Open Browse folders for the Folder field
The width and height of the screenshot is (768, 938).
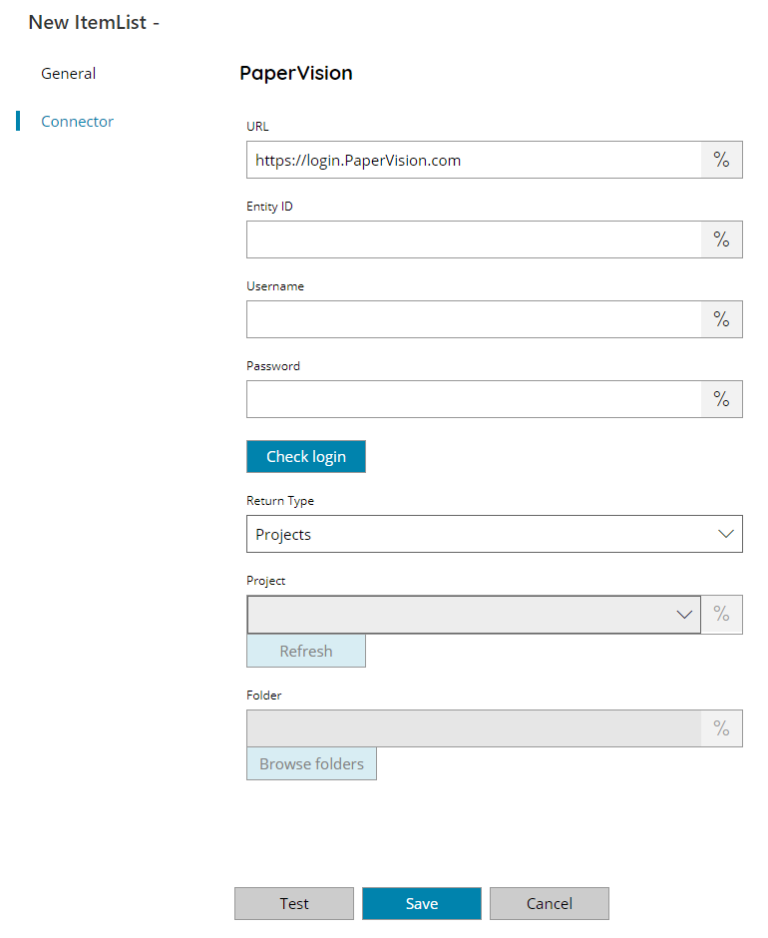[311, 763]
